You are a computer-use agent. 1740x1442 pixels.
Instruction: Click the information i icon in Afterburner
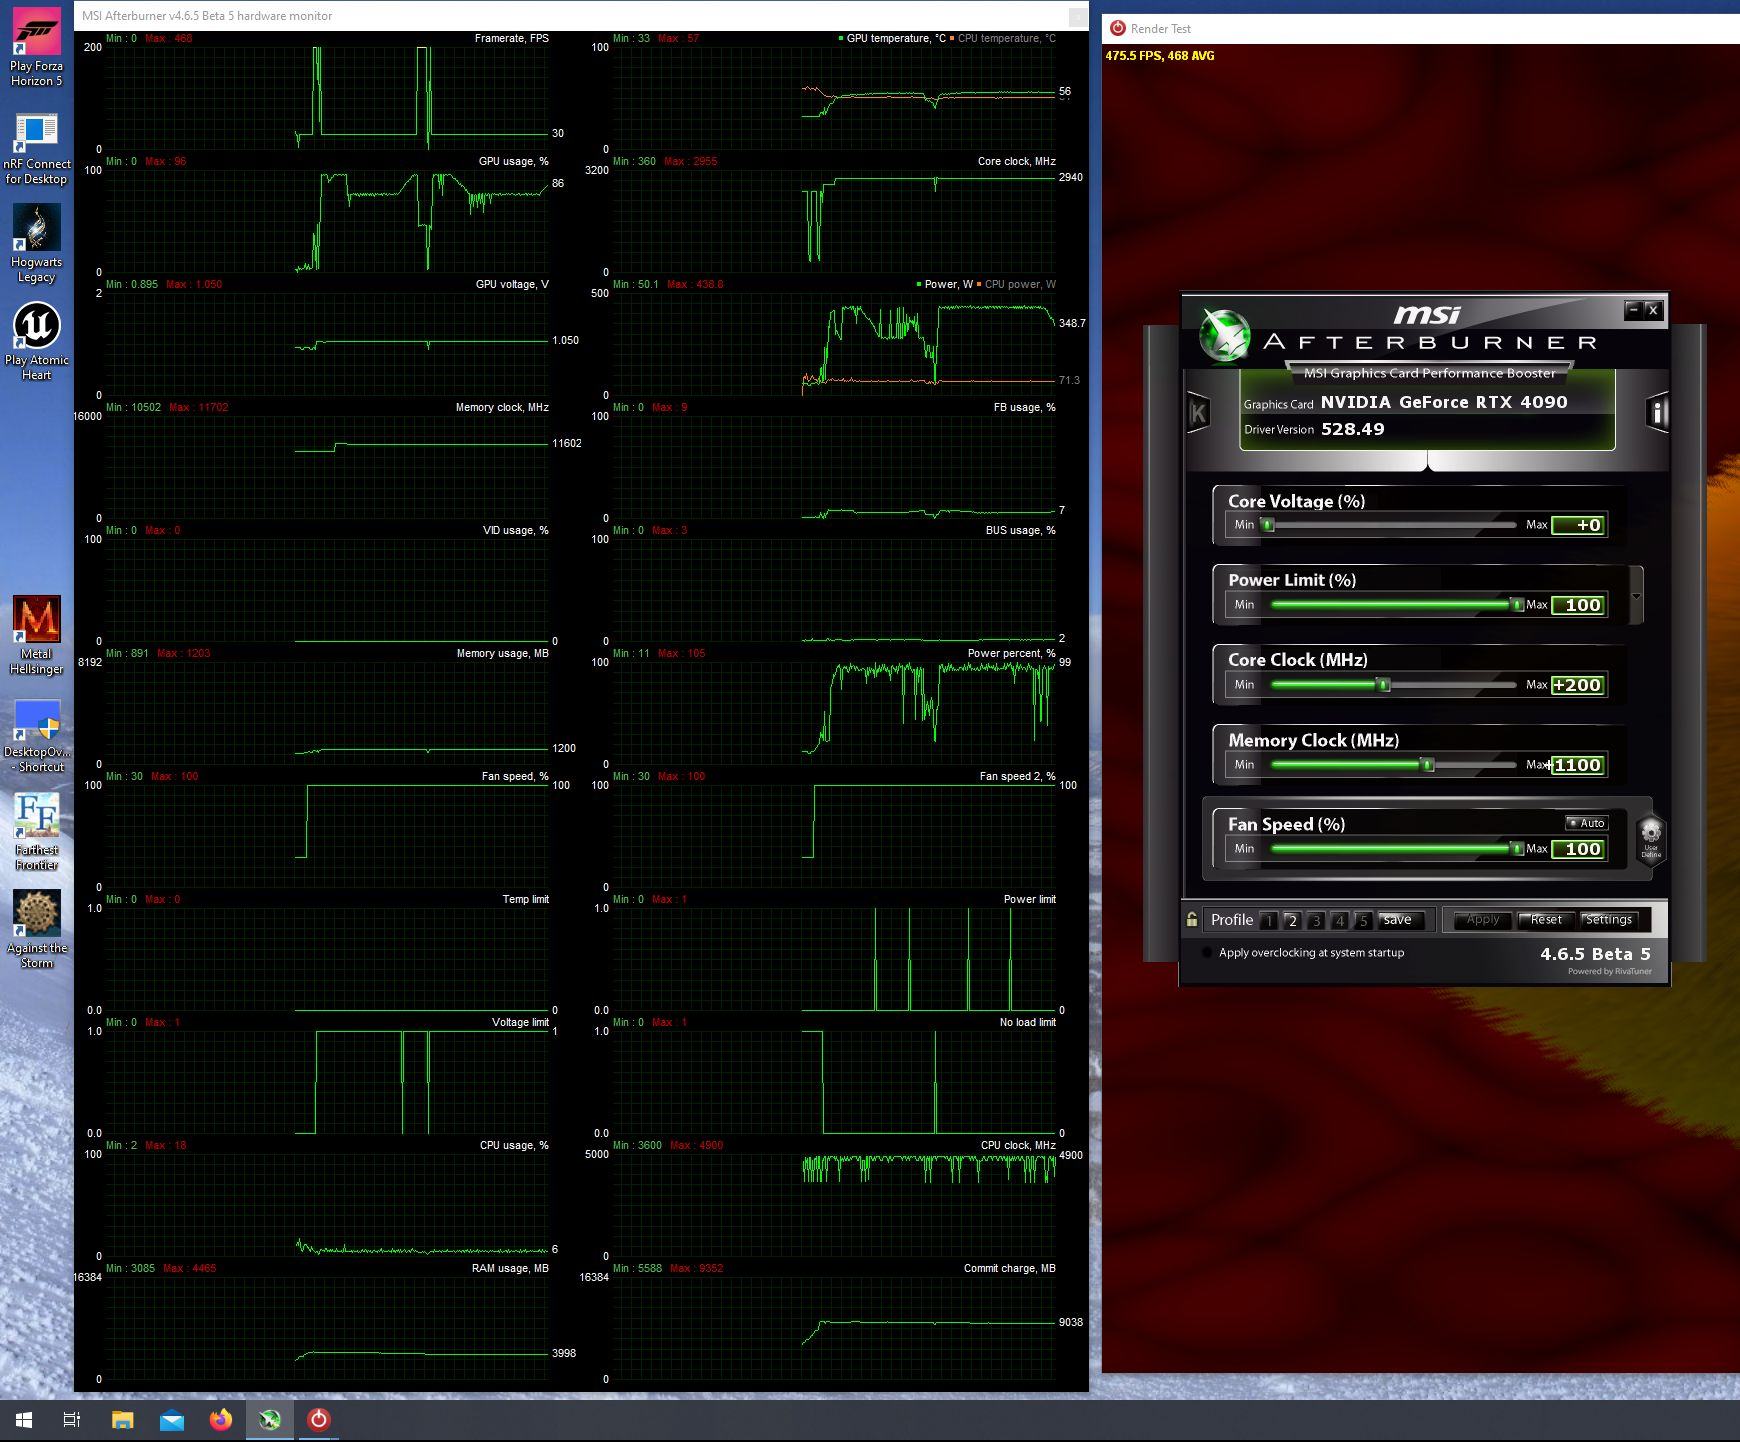(x=1658, y=412)
